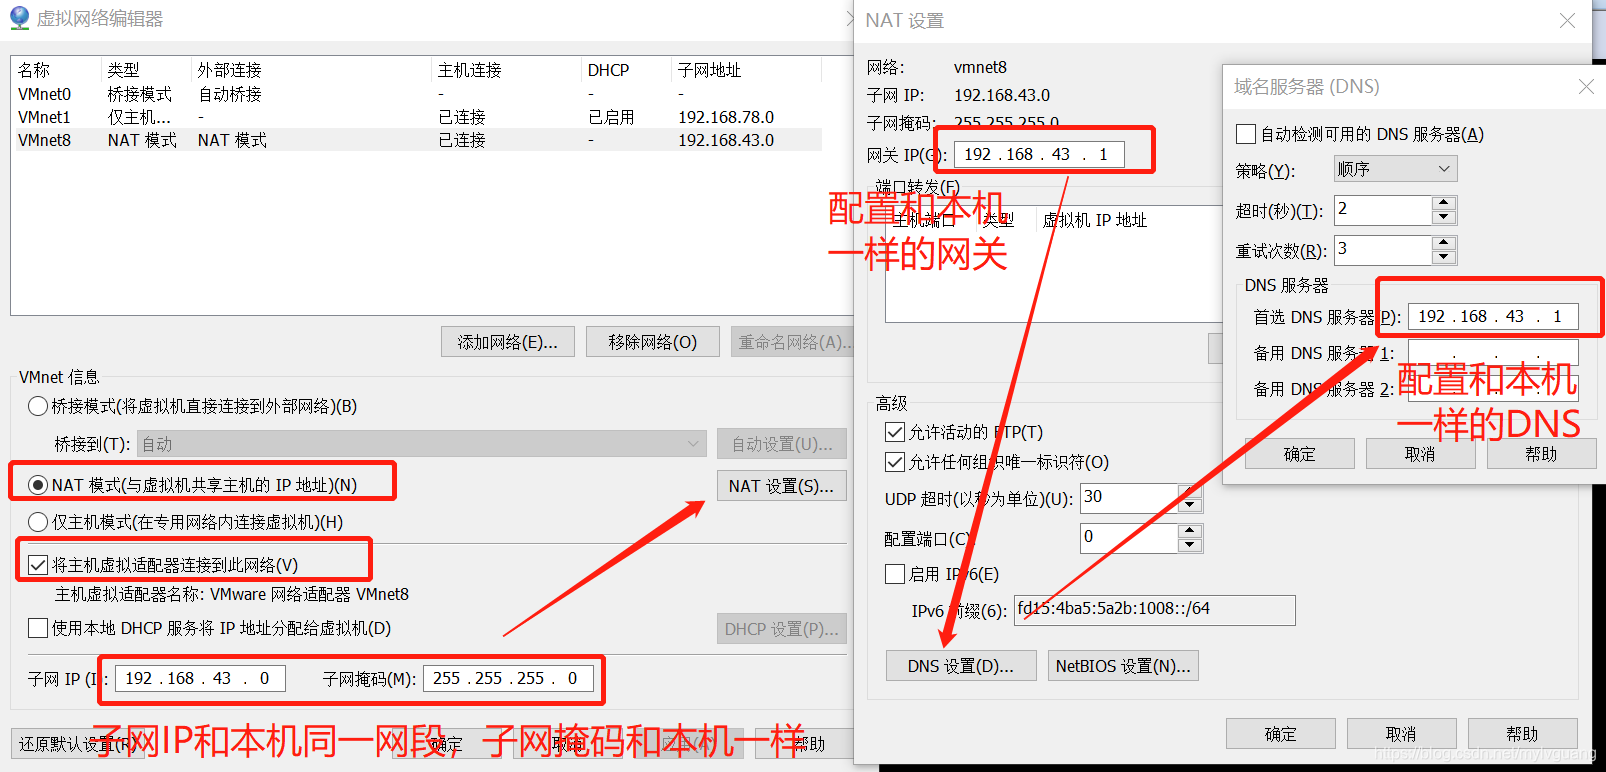Click 重命名网络(A)... button
The width and height of the screenshot is (1606, 772).
click(792, 342)
